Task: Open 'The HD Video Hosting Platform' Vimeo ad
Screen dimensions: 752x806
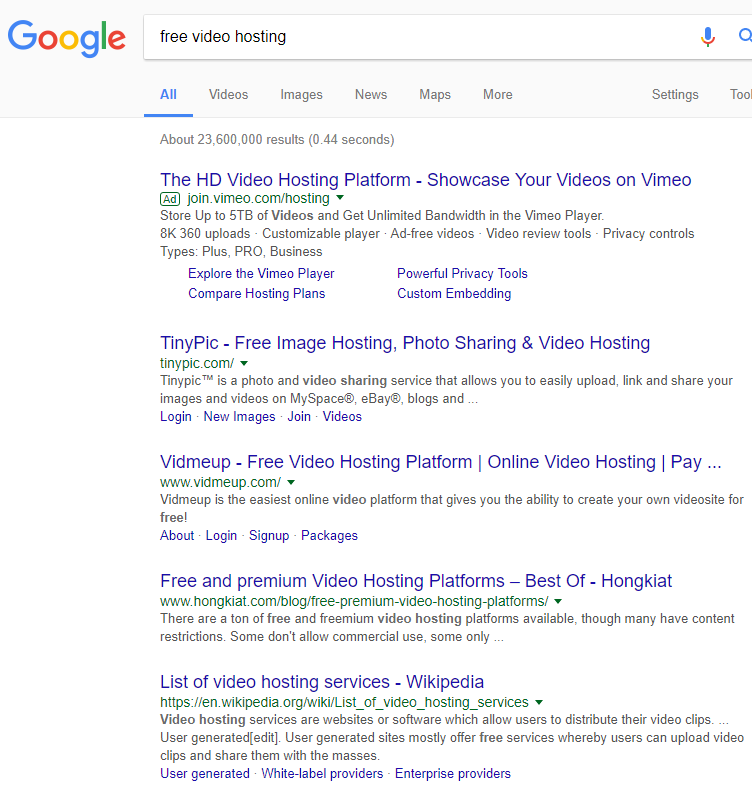Action: coord(426,180)
